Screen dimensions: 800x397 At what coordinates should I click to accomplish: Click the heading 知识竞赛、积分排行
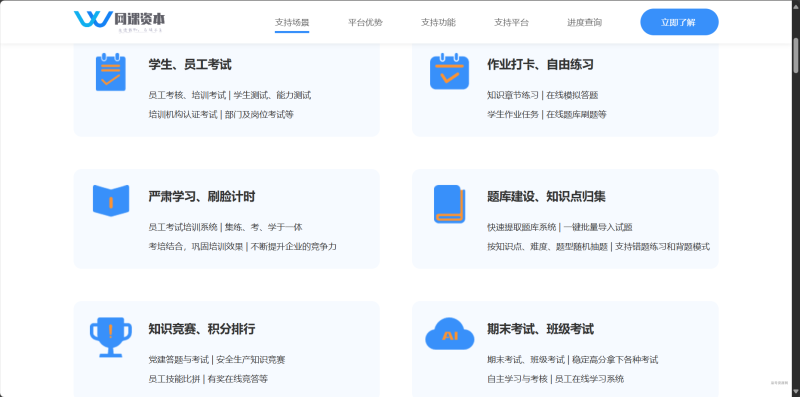click(x=202, y=329)
